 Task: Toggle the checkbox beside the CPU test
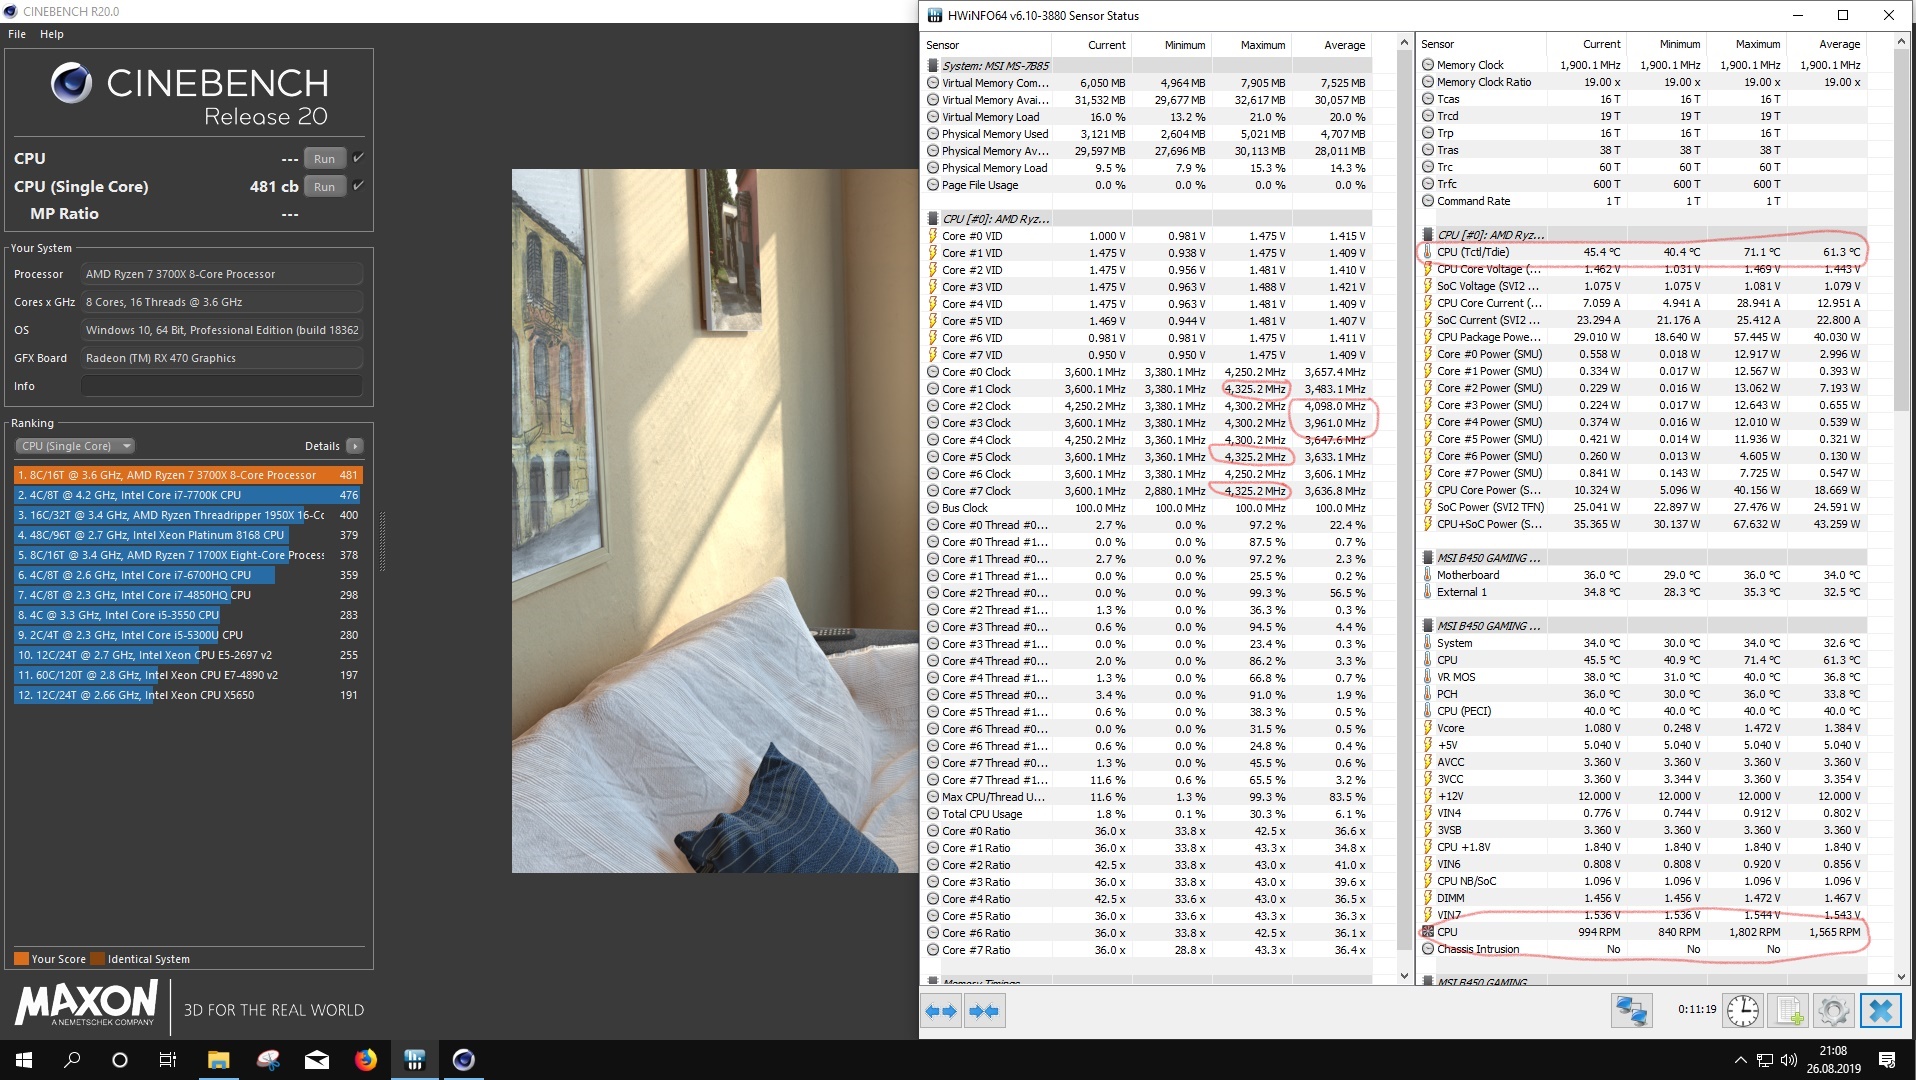(x=358, y=158)
